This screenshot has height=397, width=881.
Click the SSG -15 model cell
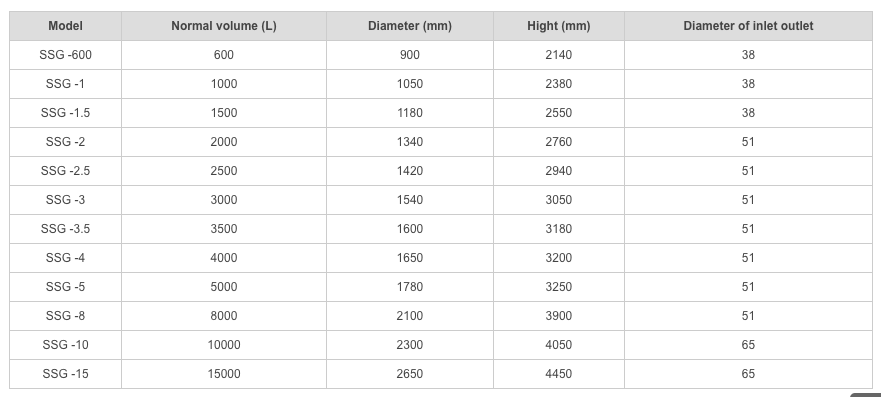pyautogui.click(x=65, y=374)
